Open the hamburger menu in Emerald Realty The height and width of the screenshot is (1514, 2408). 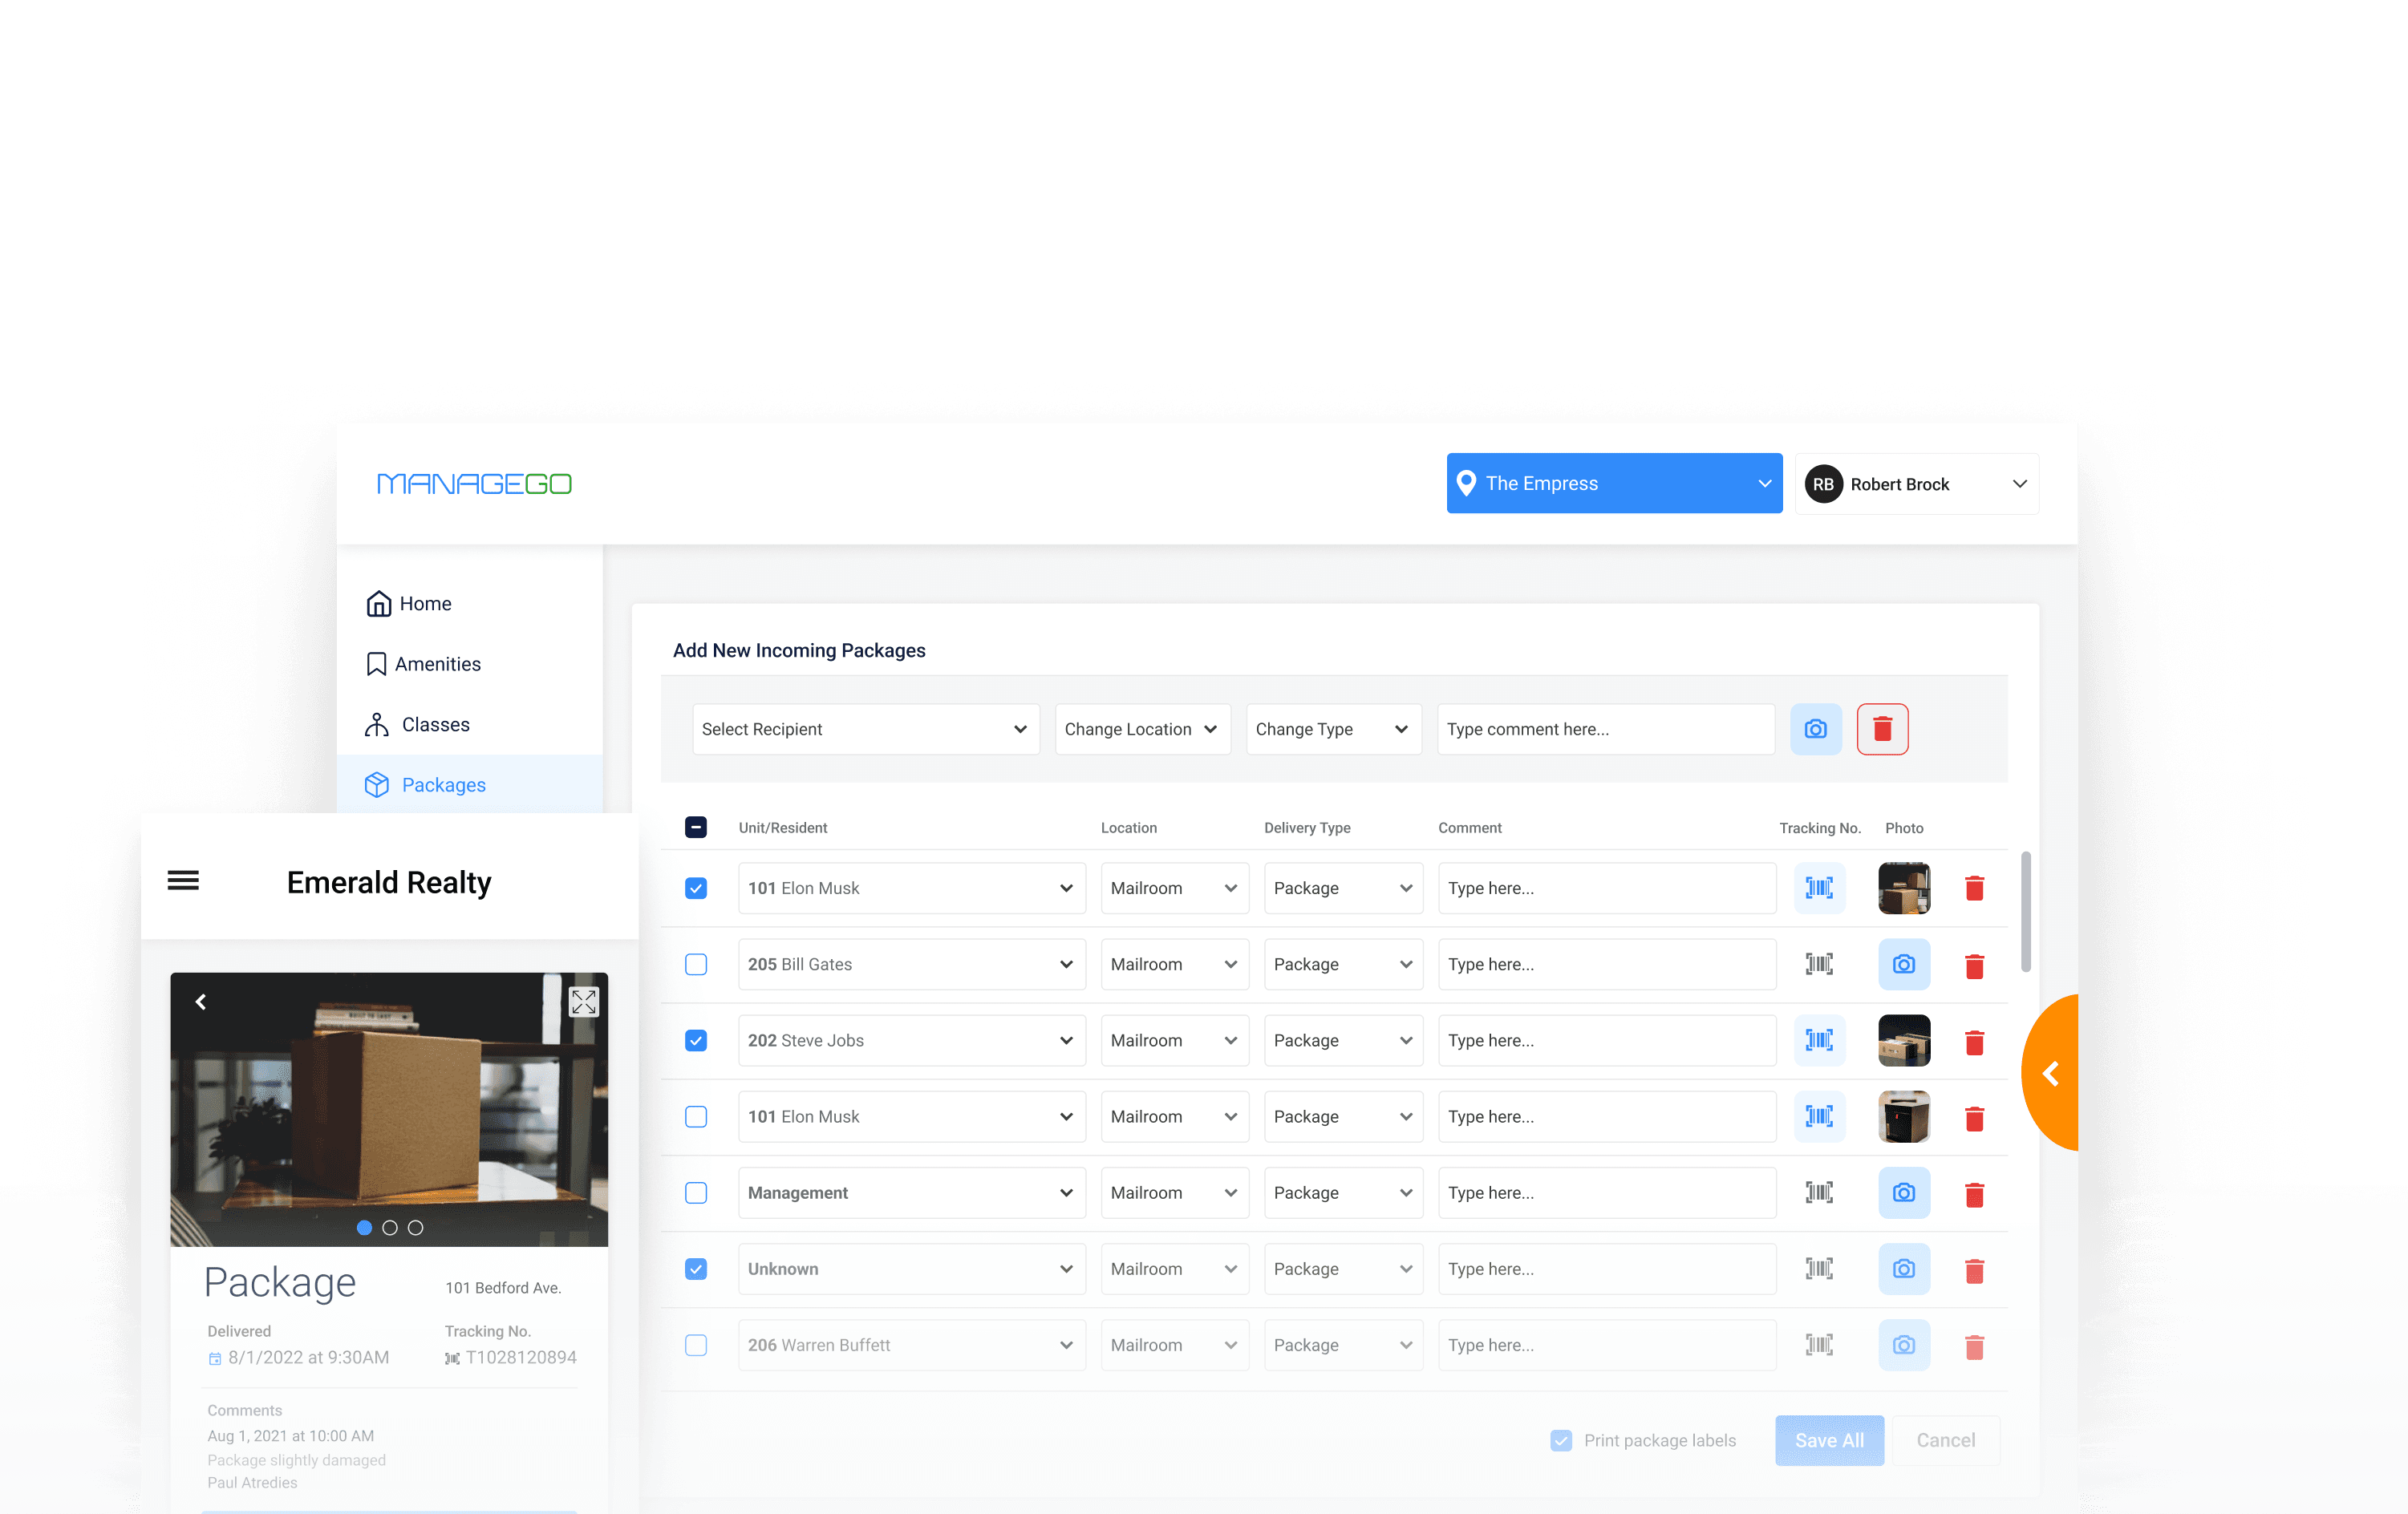183,881
